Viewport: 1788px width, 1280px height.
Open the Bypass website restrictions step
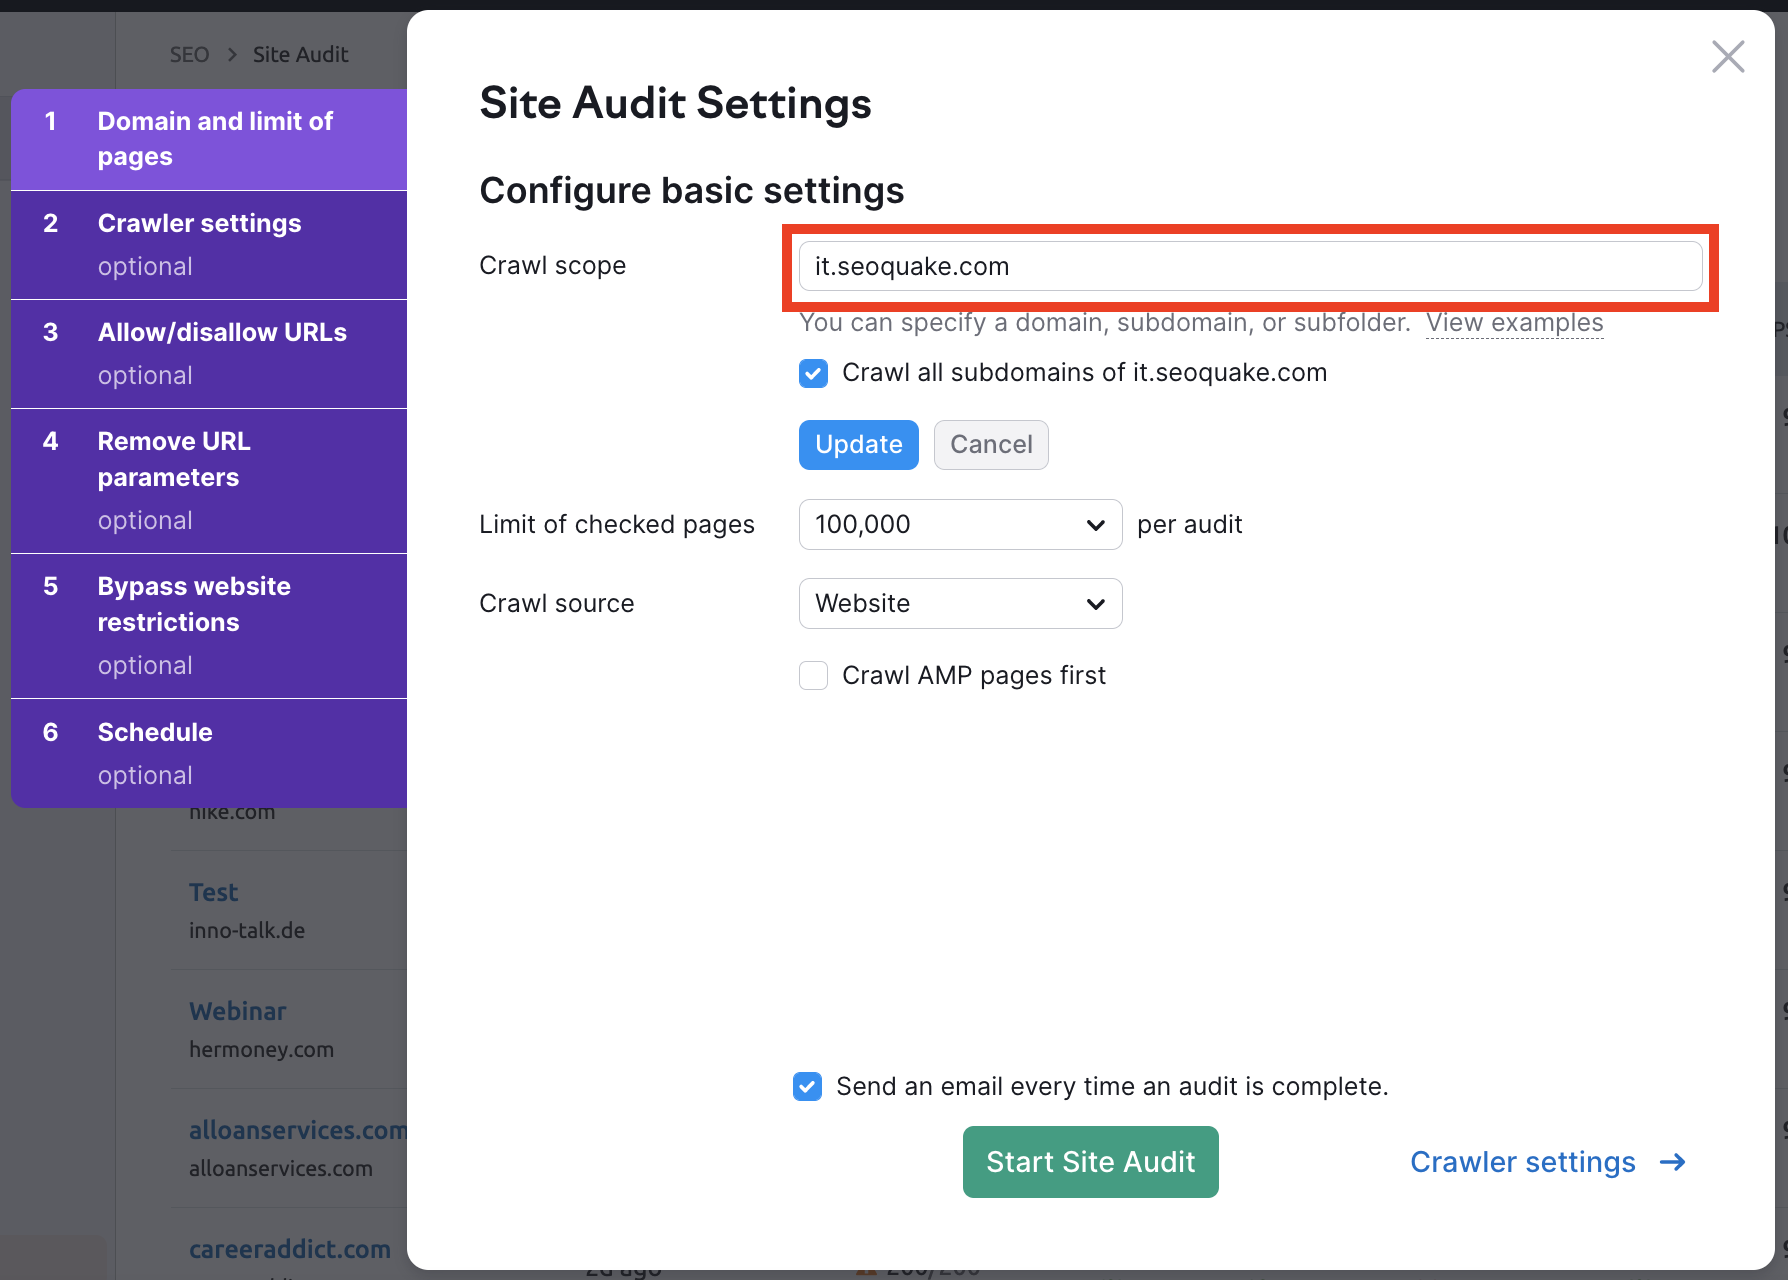click(x=209, y=626)
